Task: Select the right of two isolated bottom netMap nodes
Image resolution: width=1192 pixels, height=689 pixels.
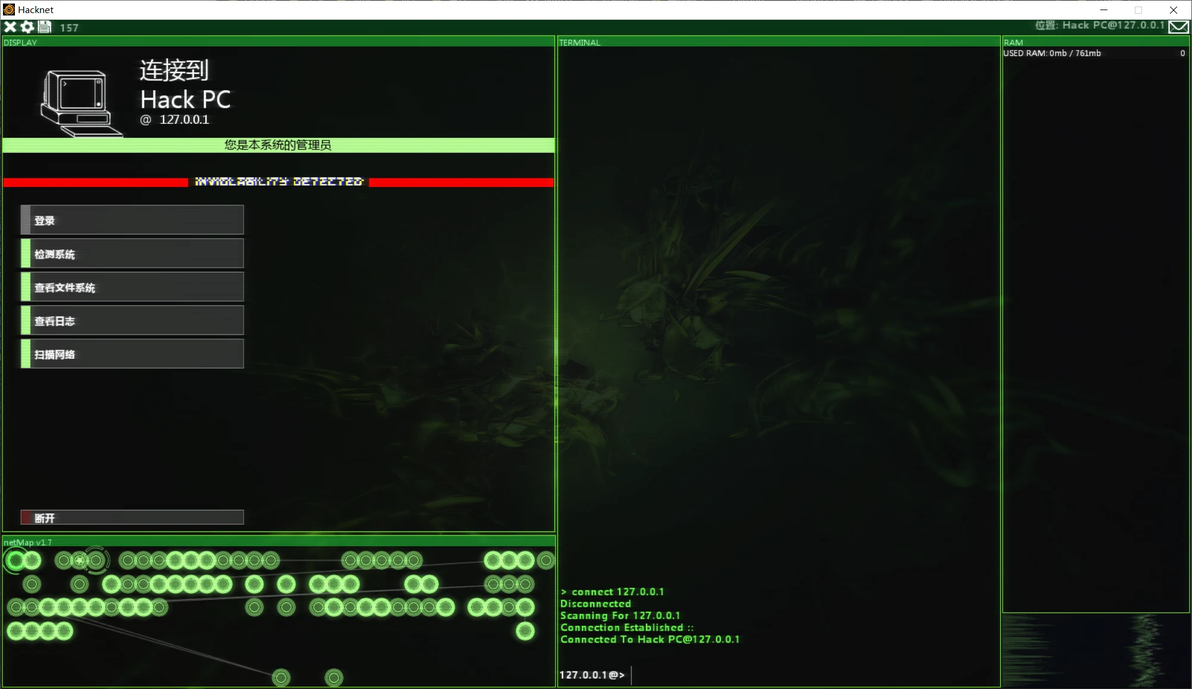Action: [x=334, y=678]
